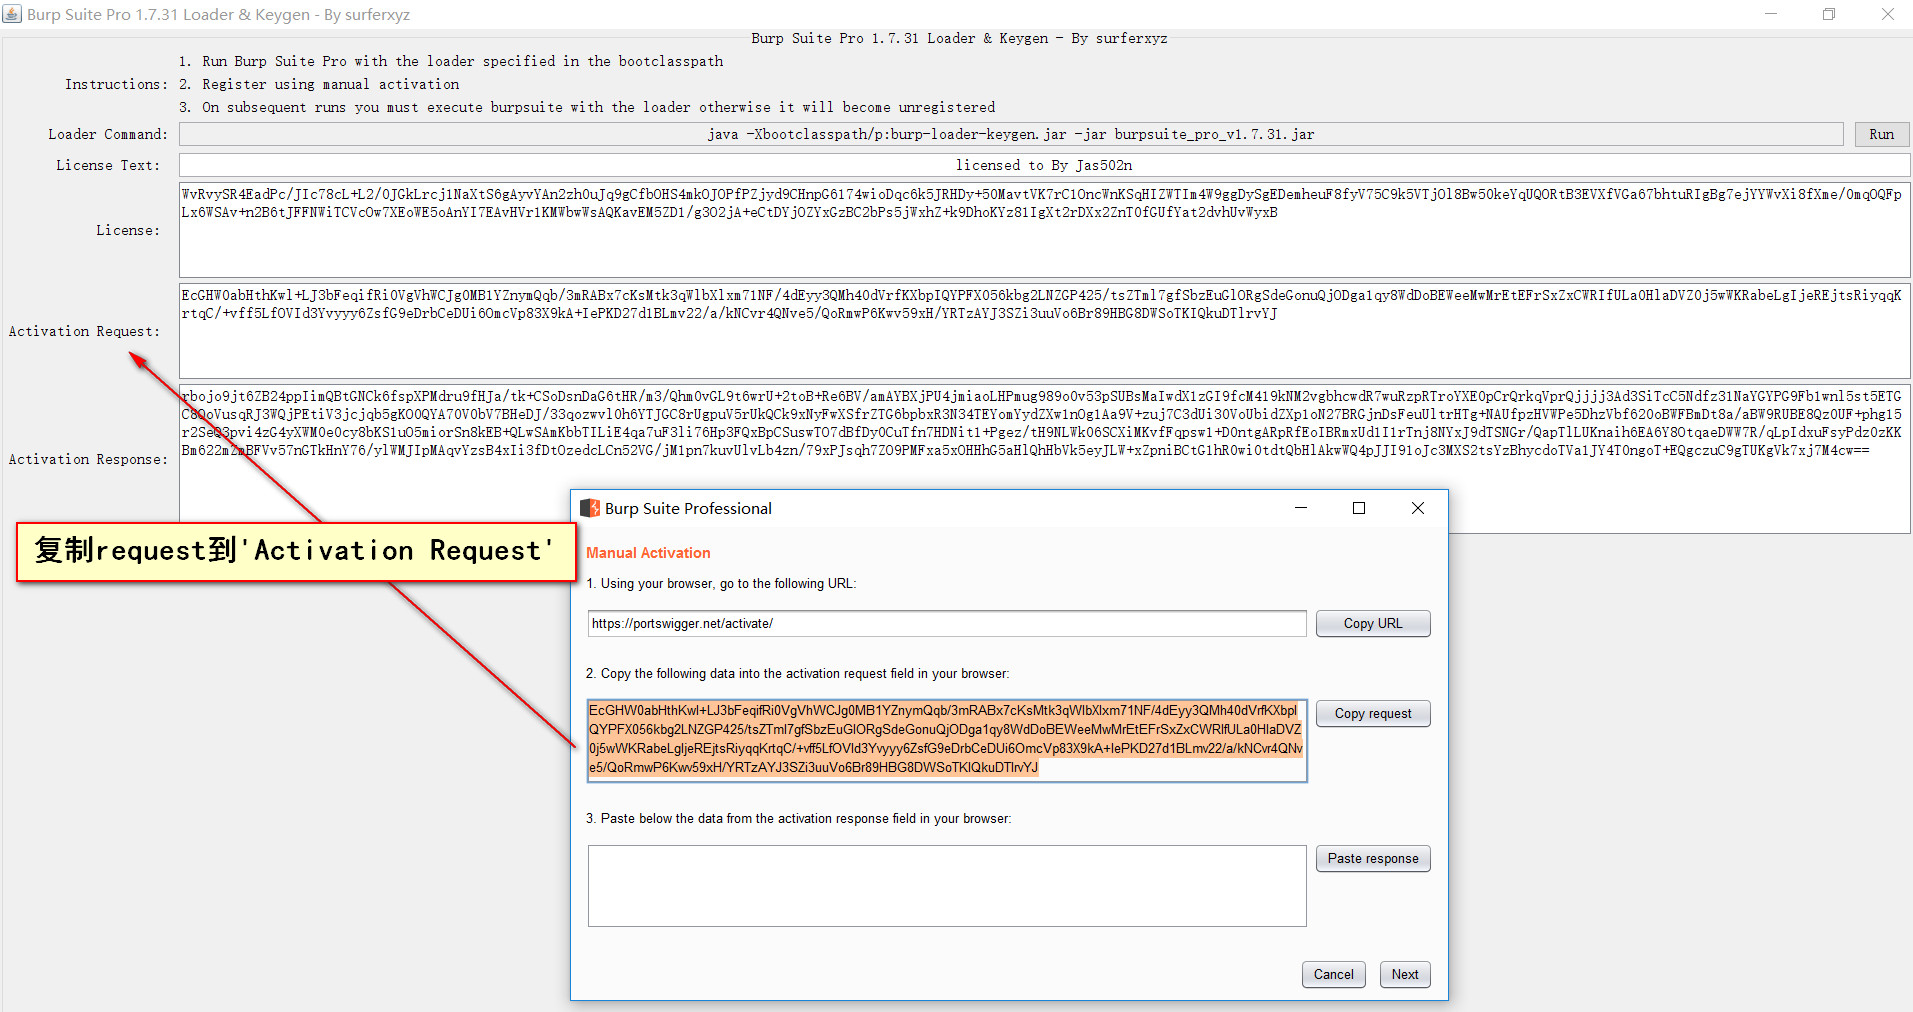Click the Copy URL button
Image resolution: width=1913 pixels, height=1012 pixels.
point(1373,623)
